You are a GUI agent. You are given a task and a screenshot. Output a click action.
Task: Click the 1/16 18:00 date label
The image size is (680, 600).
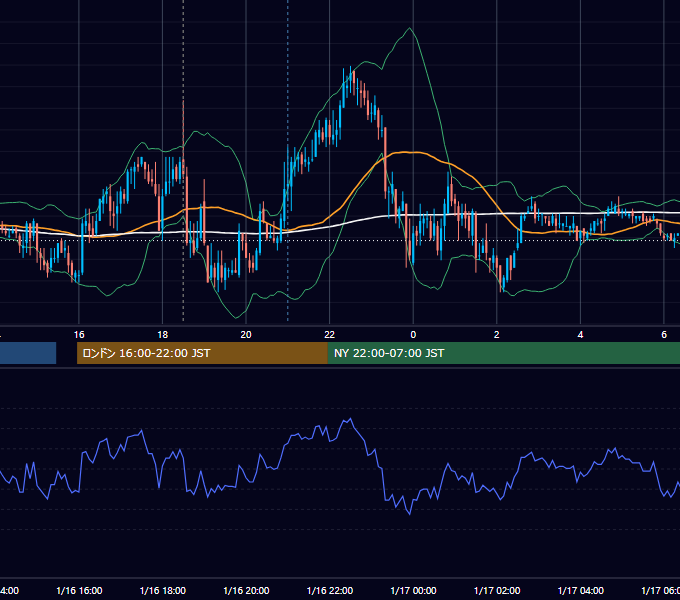point(163,591)
